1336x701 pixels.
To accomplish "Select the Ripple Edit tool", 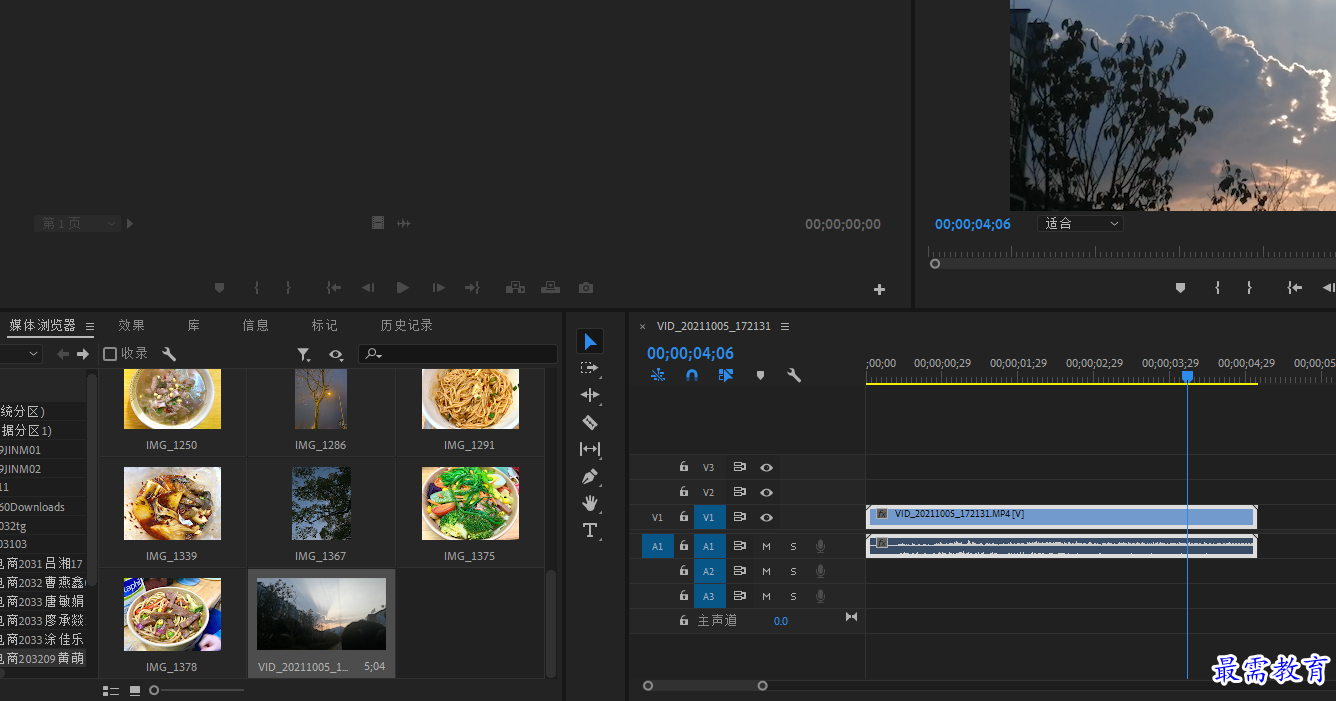I will (590, 395).
